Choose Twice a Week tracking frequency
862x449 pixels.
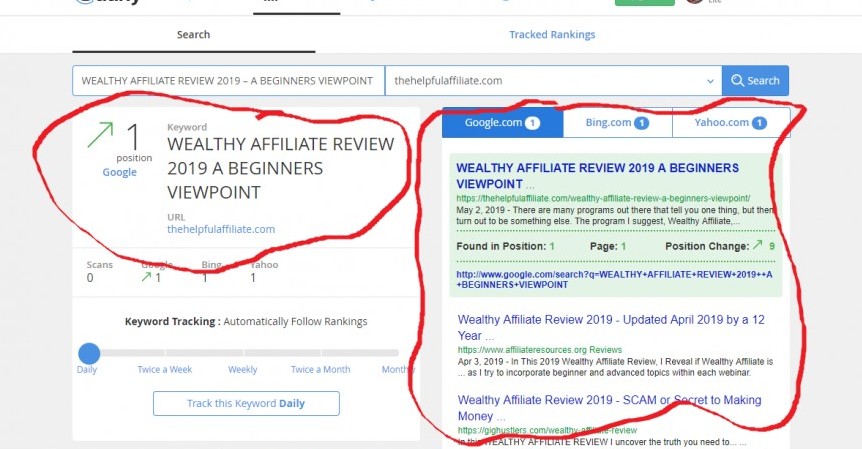[164, 369]
